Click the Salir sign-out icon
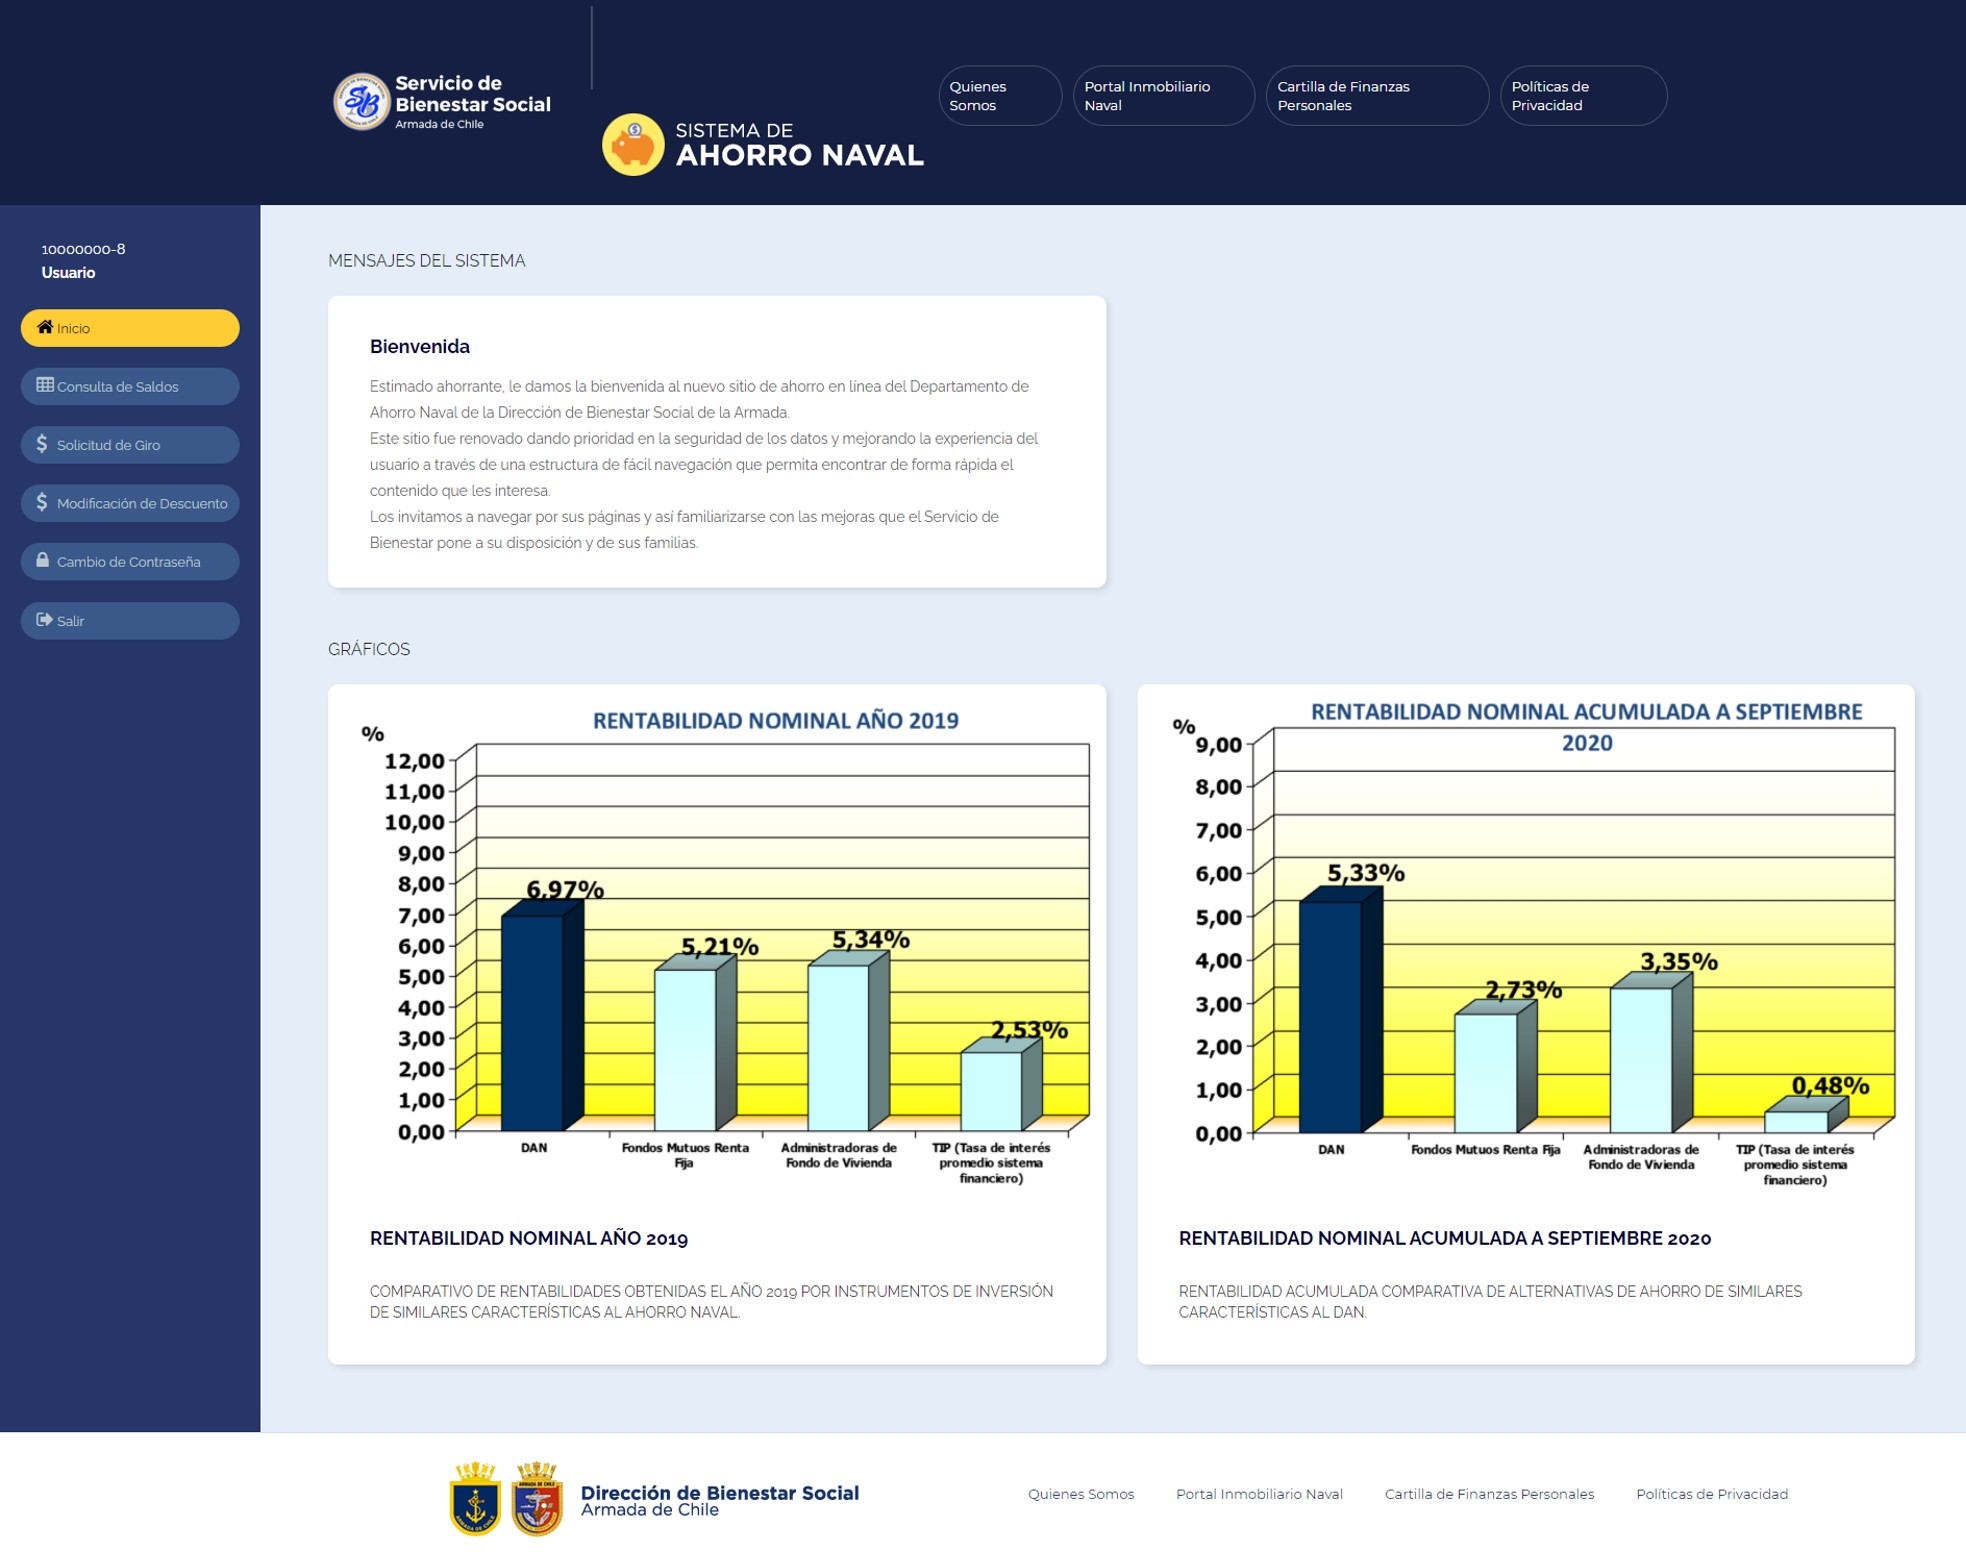This screenshot has width=1966, height=1565. click(x=44, y=620)
